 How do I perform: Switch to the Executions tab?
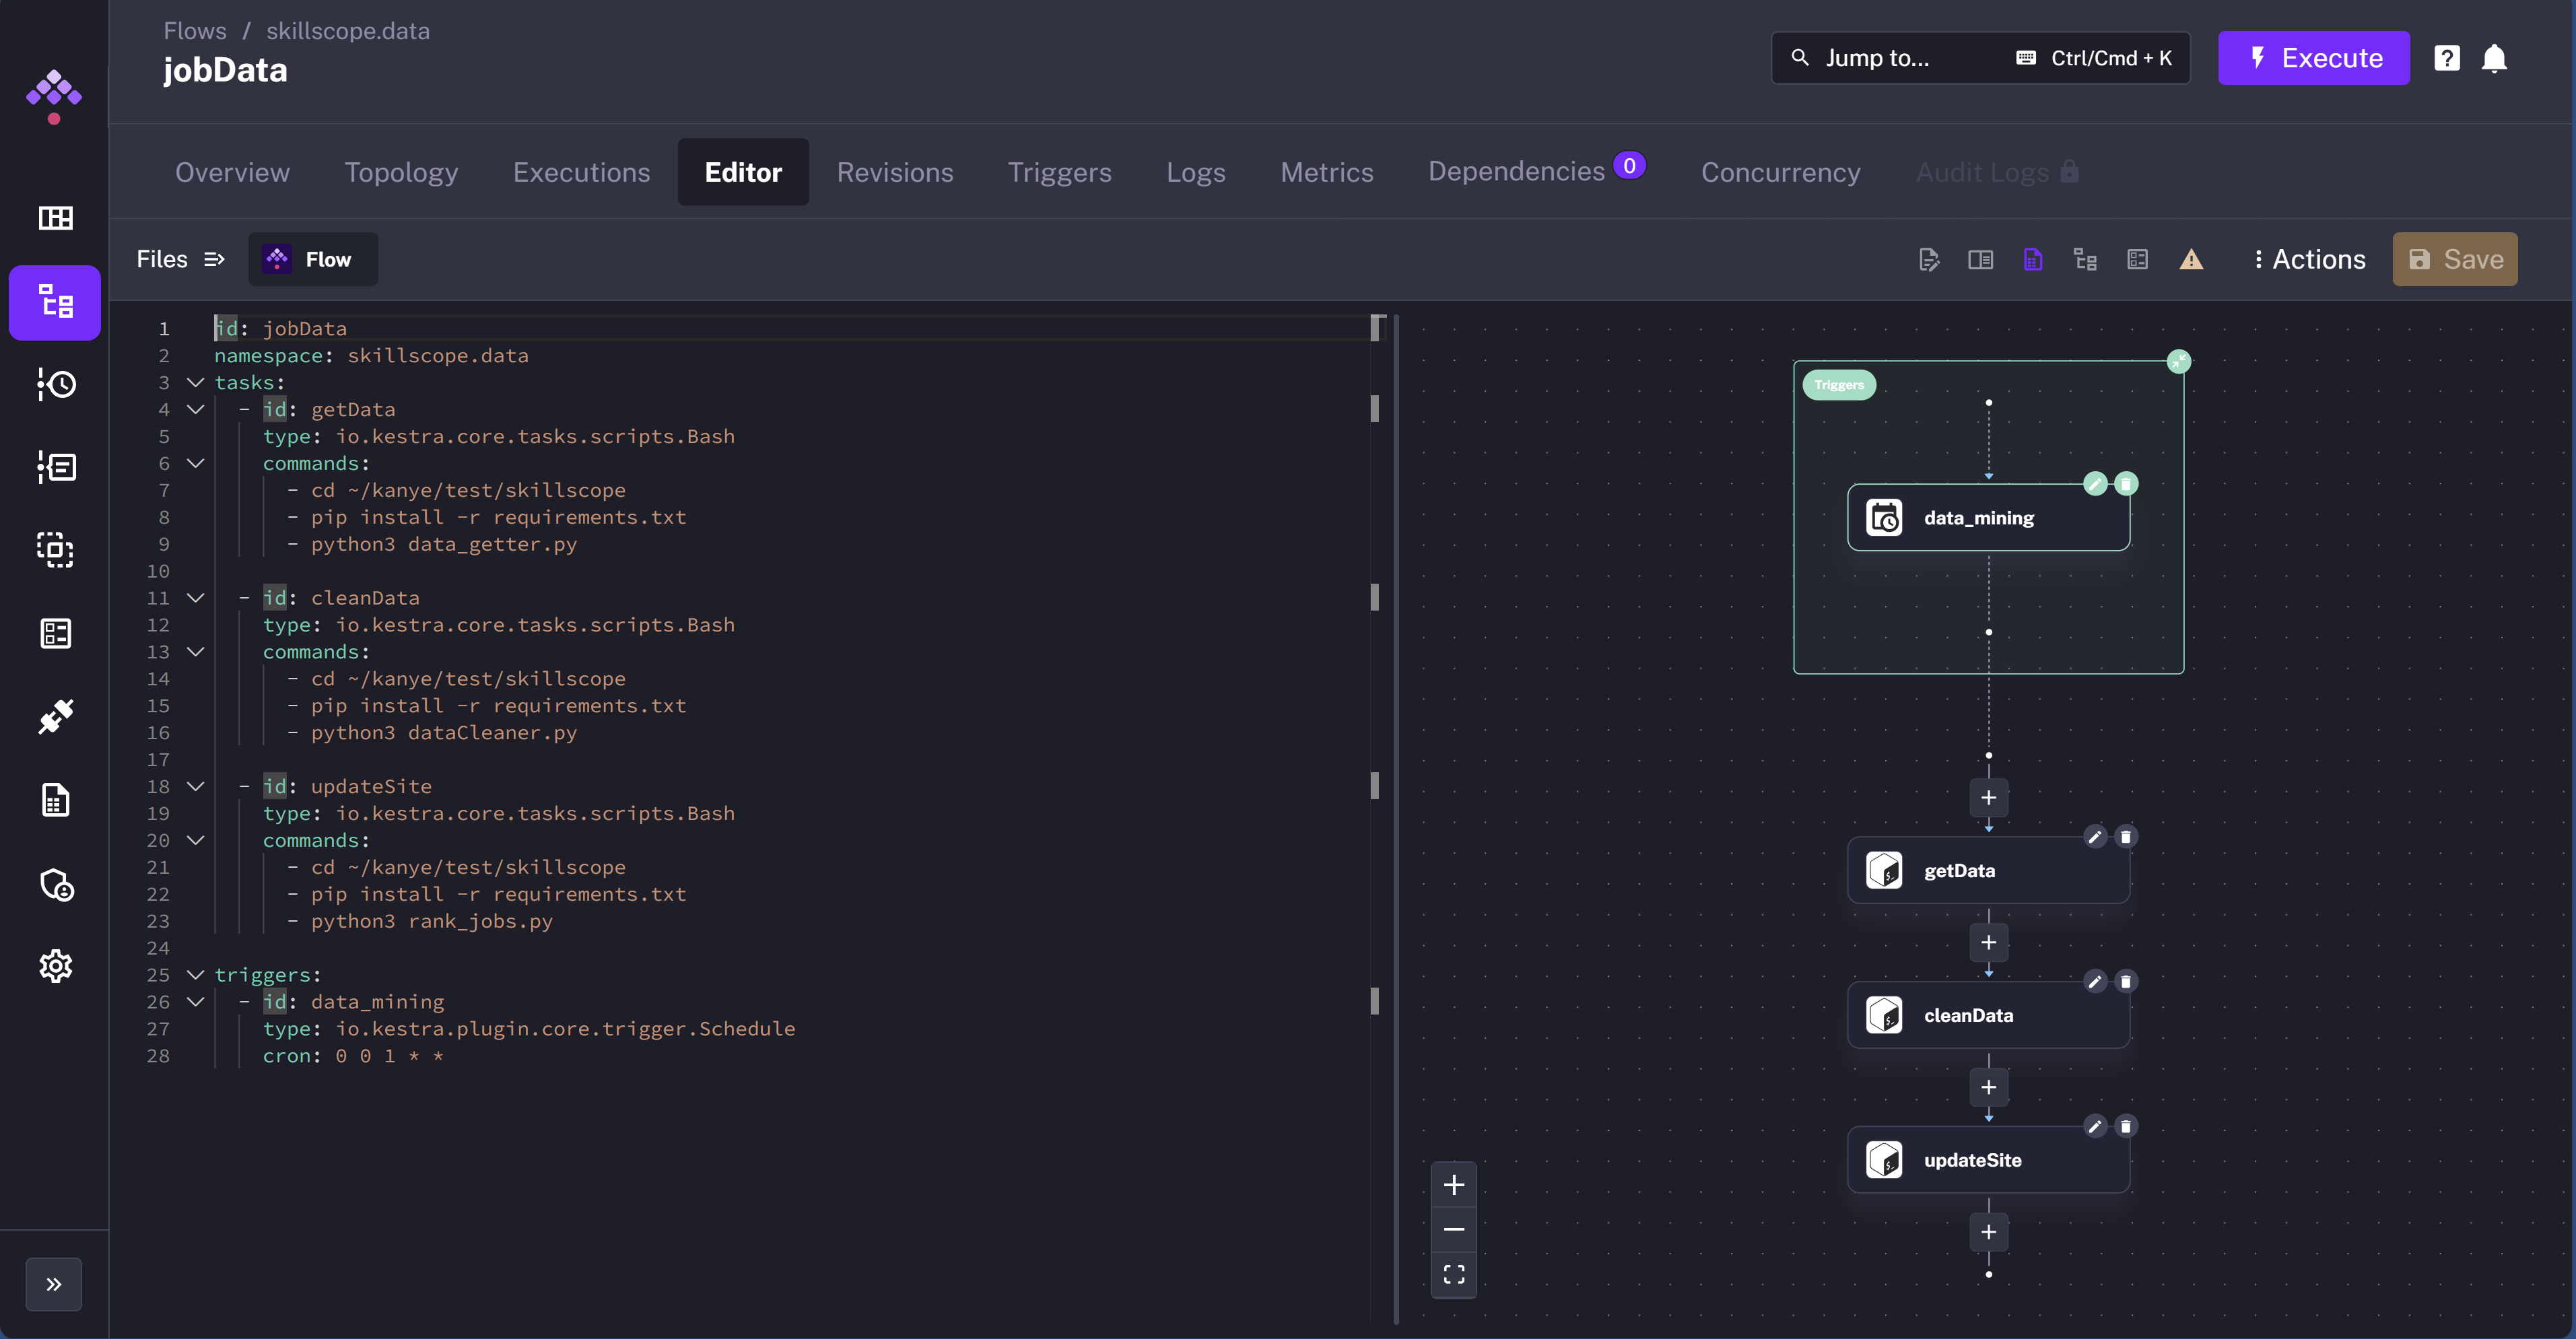[581, 172]
